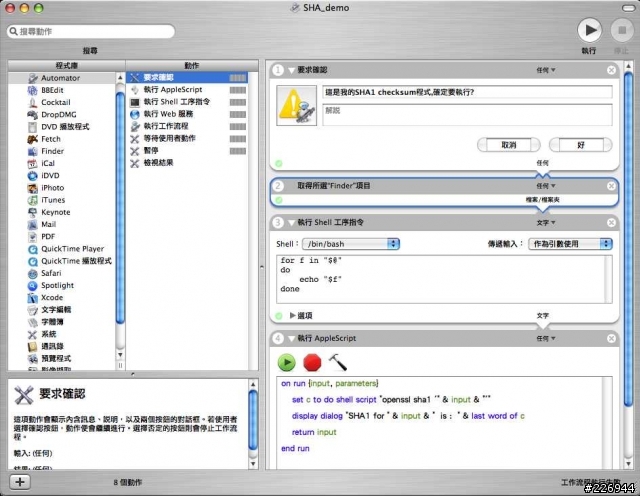Viewport: 640px width, 496px height.
Task: Choose iCal in the library list
Action: [x=62, y=164]
